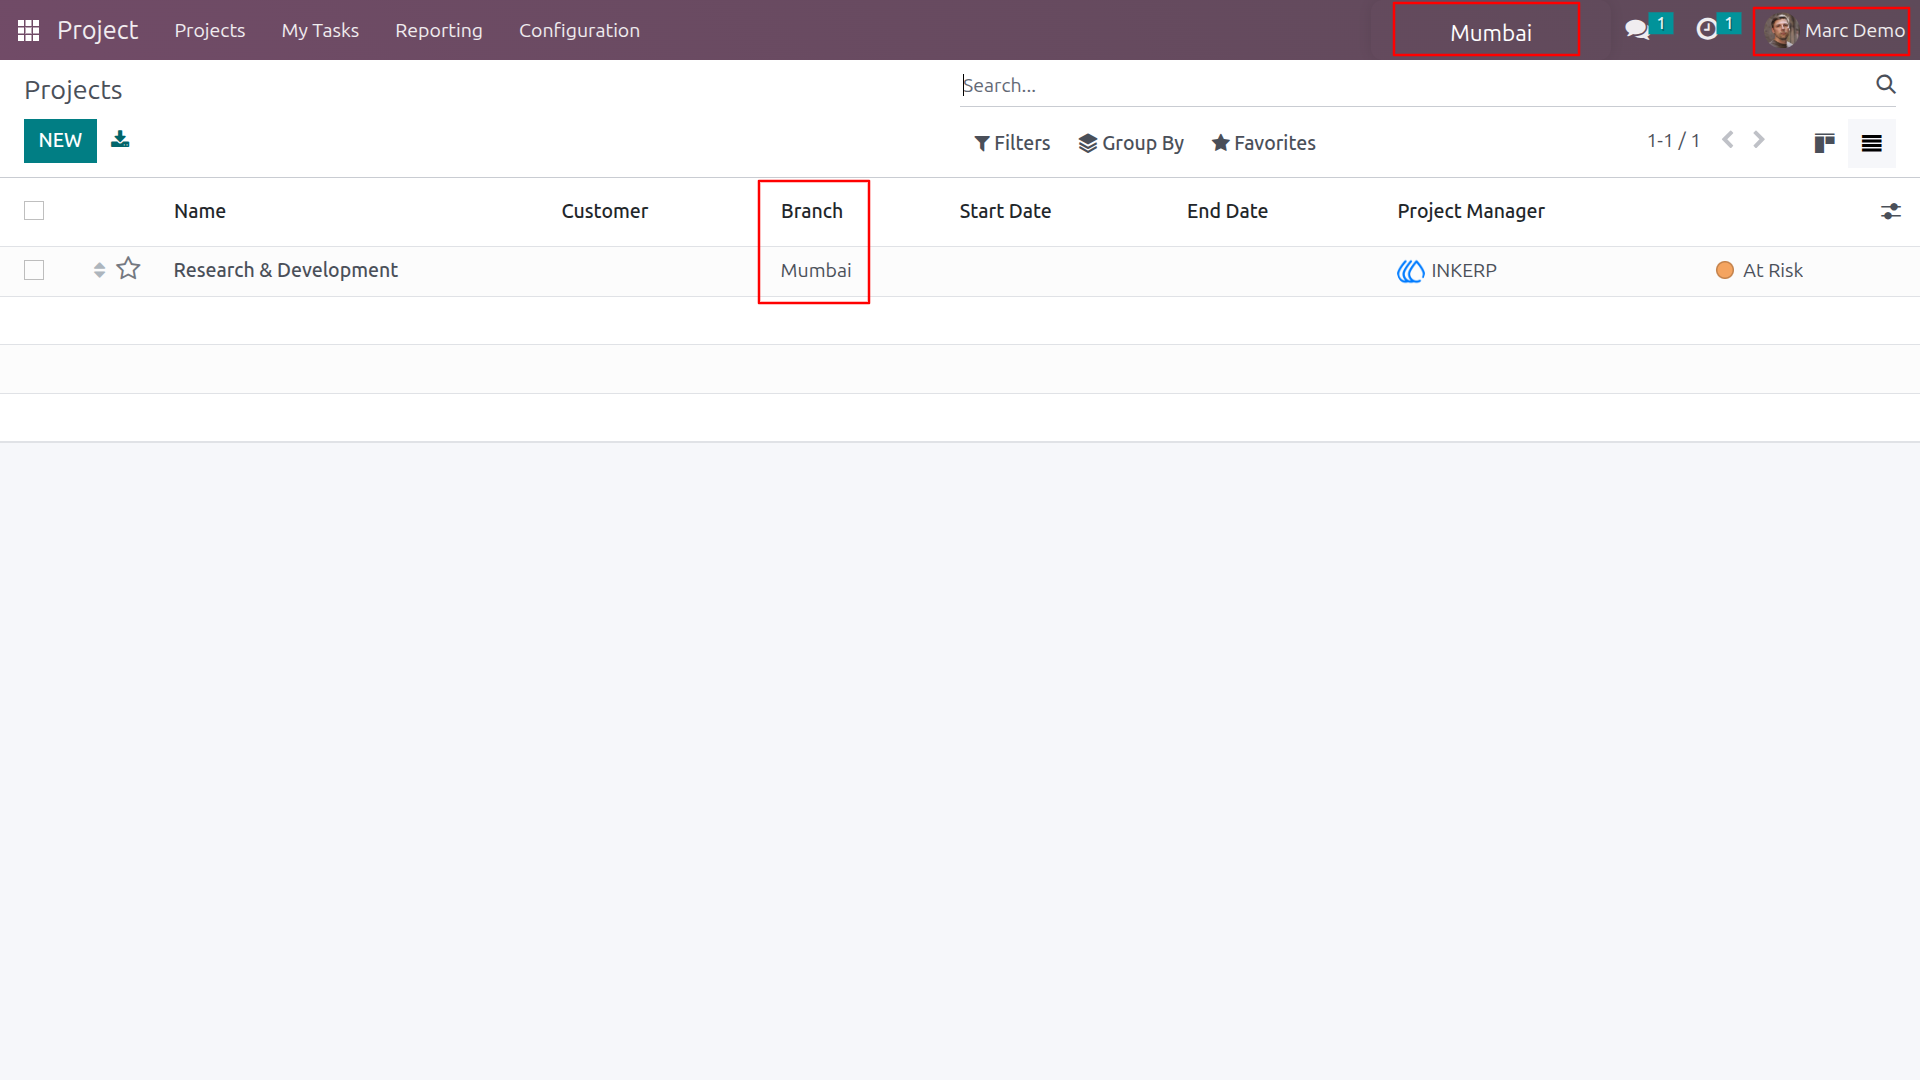Sort by Customer column header
1920x1080 pixels.
pyautogui.click(x=604, y=211)
